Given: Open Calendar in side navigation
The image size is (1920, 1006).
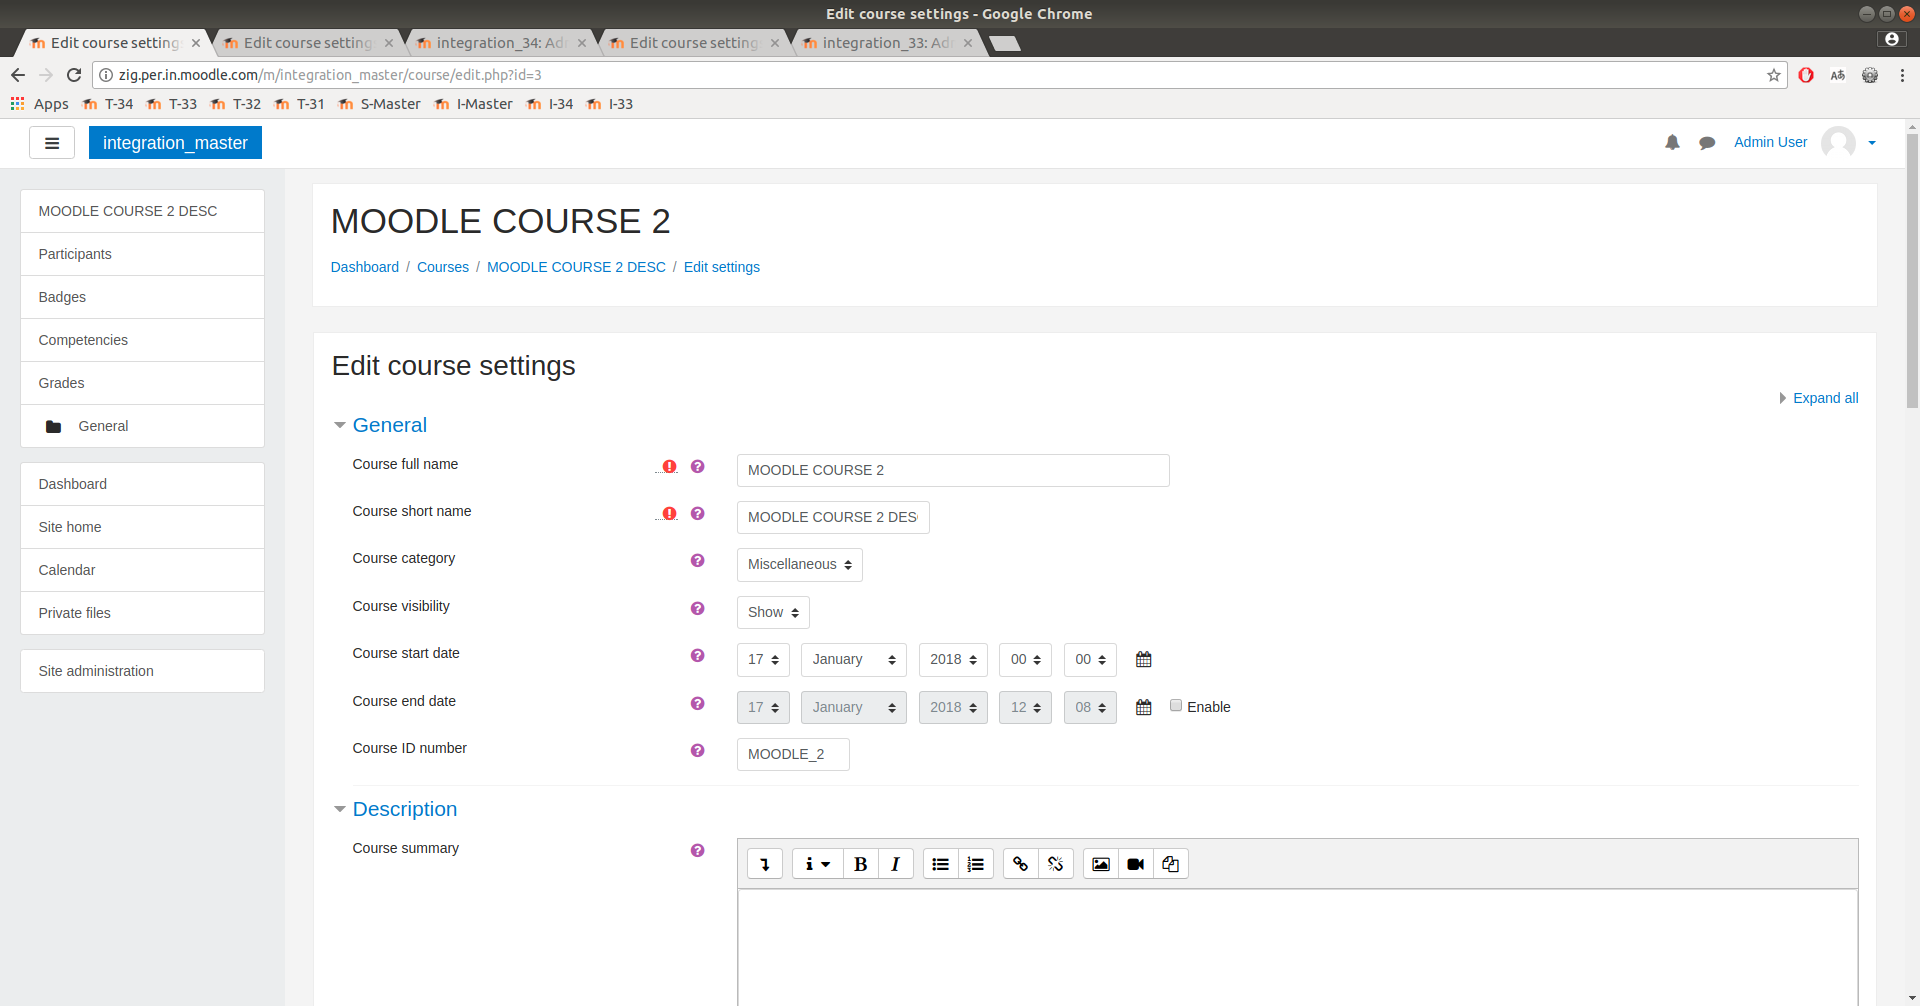Looking at the screenshot, I should [142, 570].
